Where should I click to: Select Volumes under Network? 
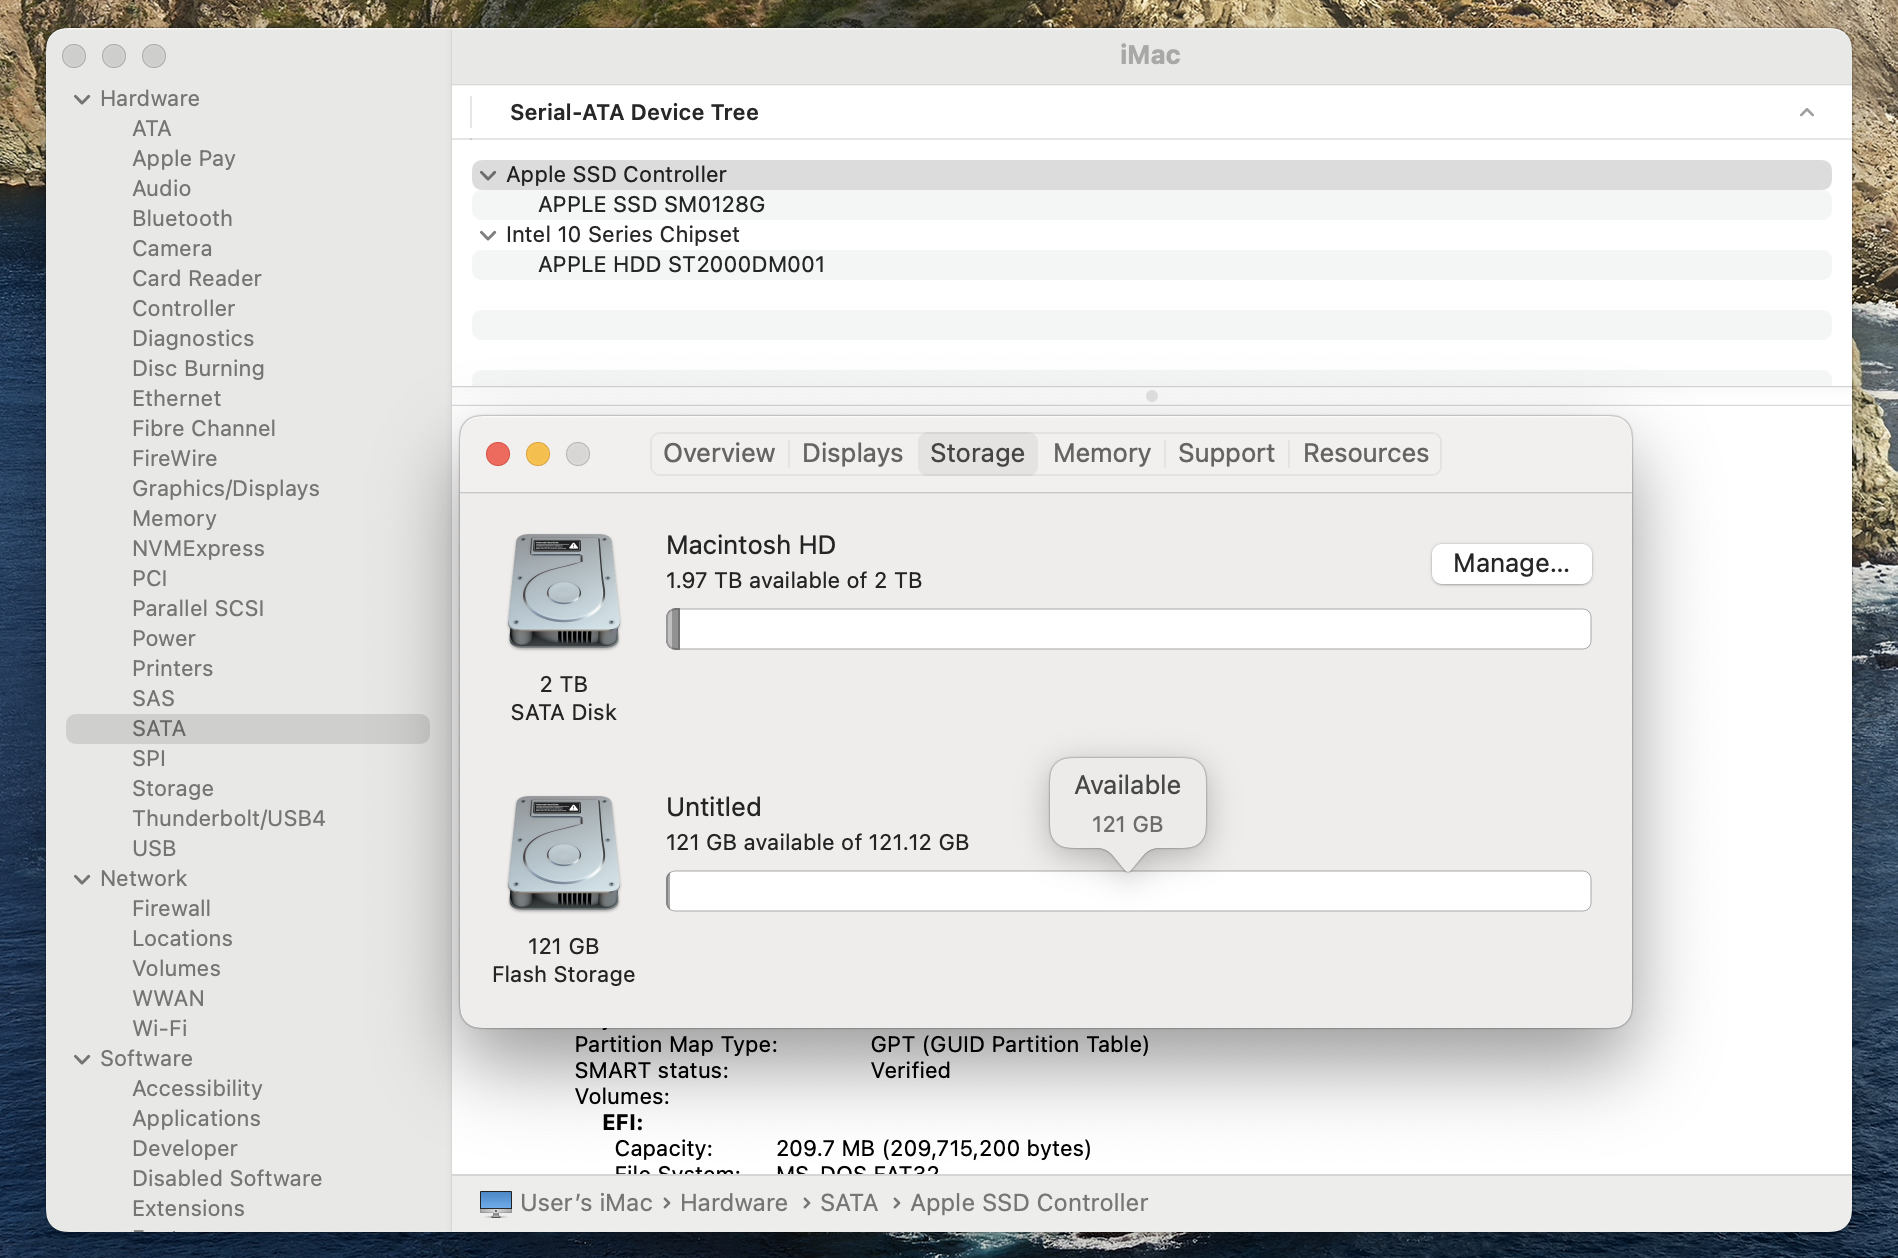(176, 969)
